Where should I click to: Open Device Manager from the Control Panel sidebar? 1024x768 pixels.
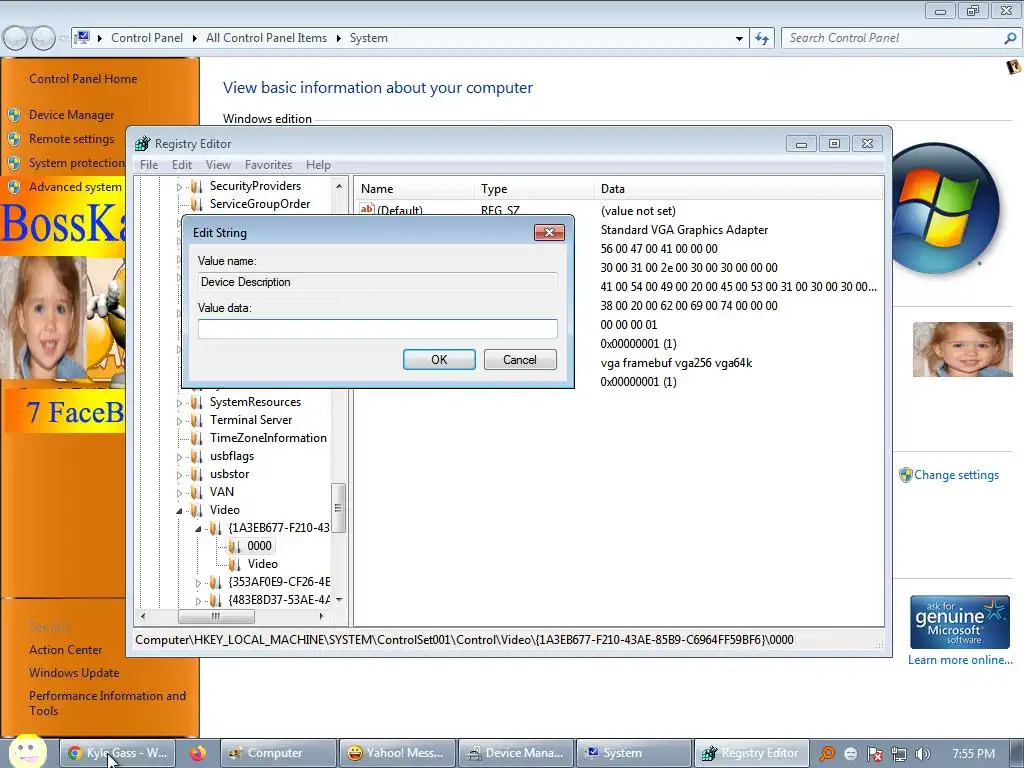[71, 115]
